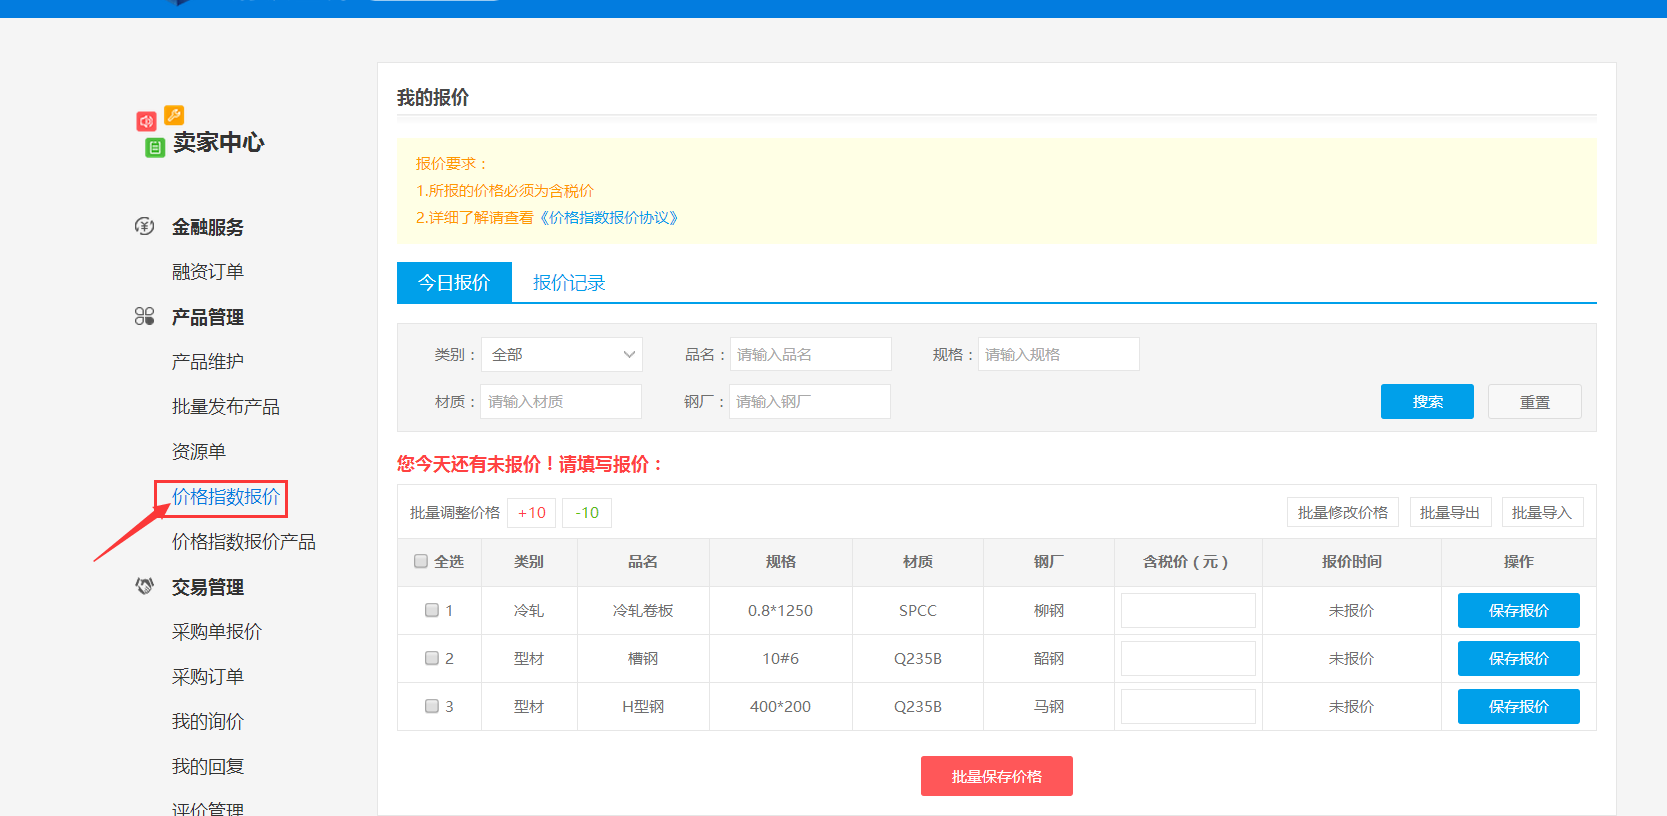Click the 10#6 spec cell
The width and height of the screenshot is (1667, 816).
(780, 658)
